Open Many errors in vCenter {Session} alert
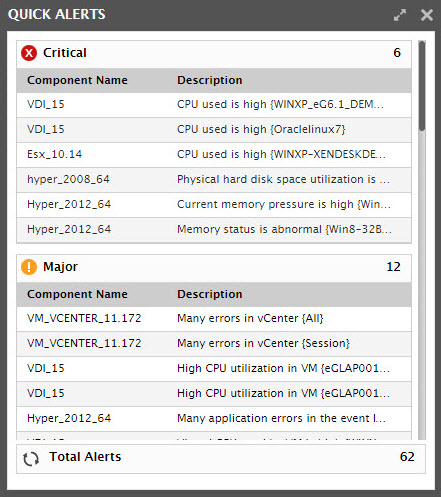Image resolution: width=441 pixels, height=497 pixels. (x=263, y=343)
